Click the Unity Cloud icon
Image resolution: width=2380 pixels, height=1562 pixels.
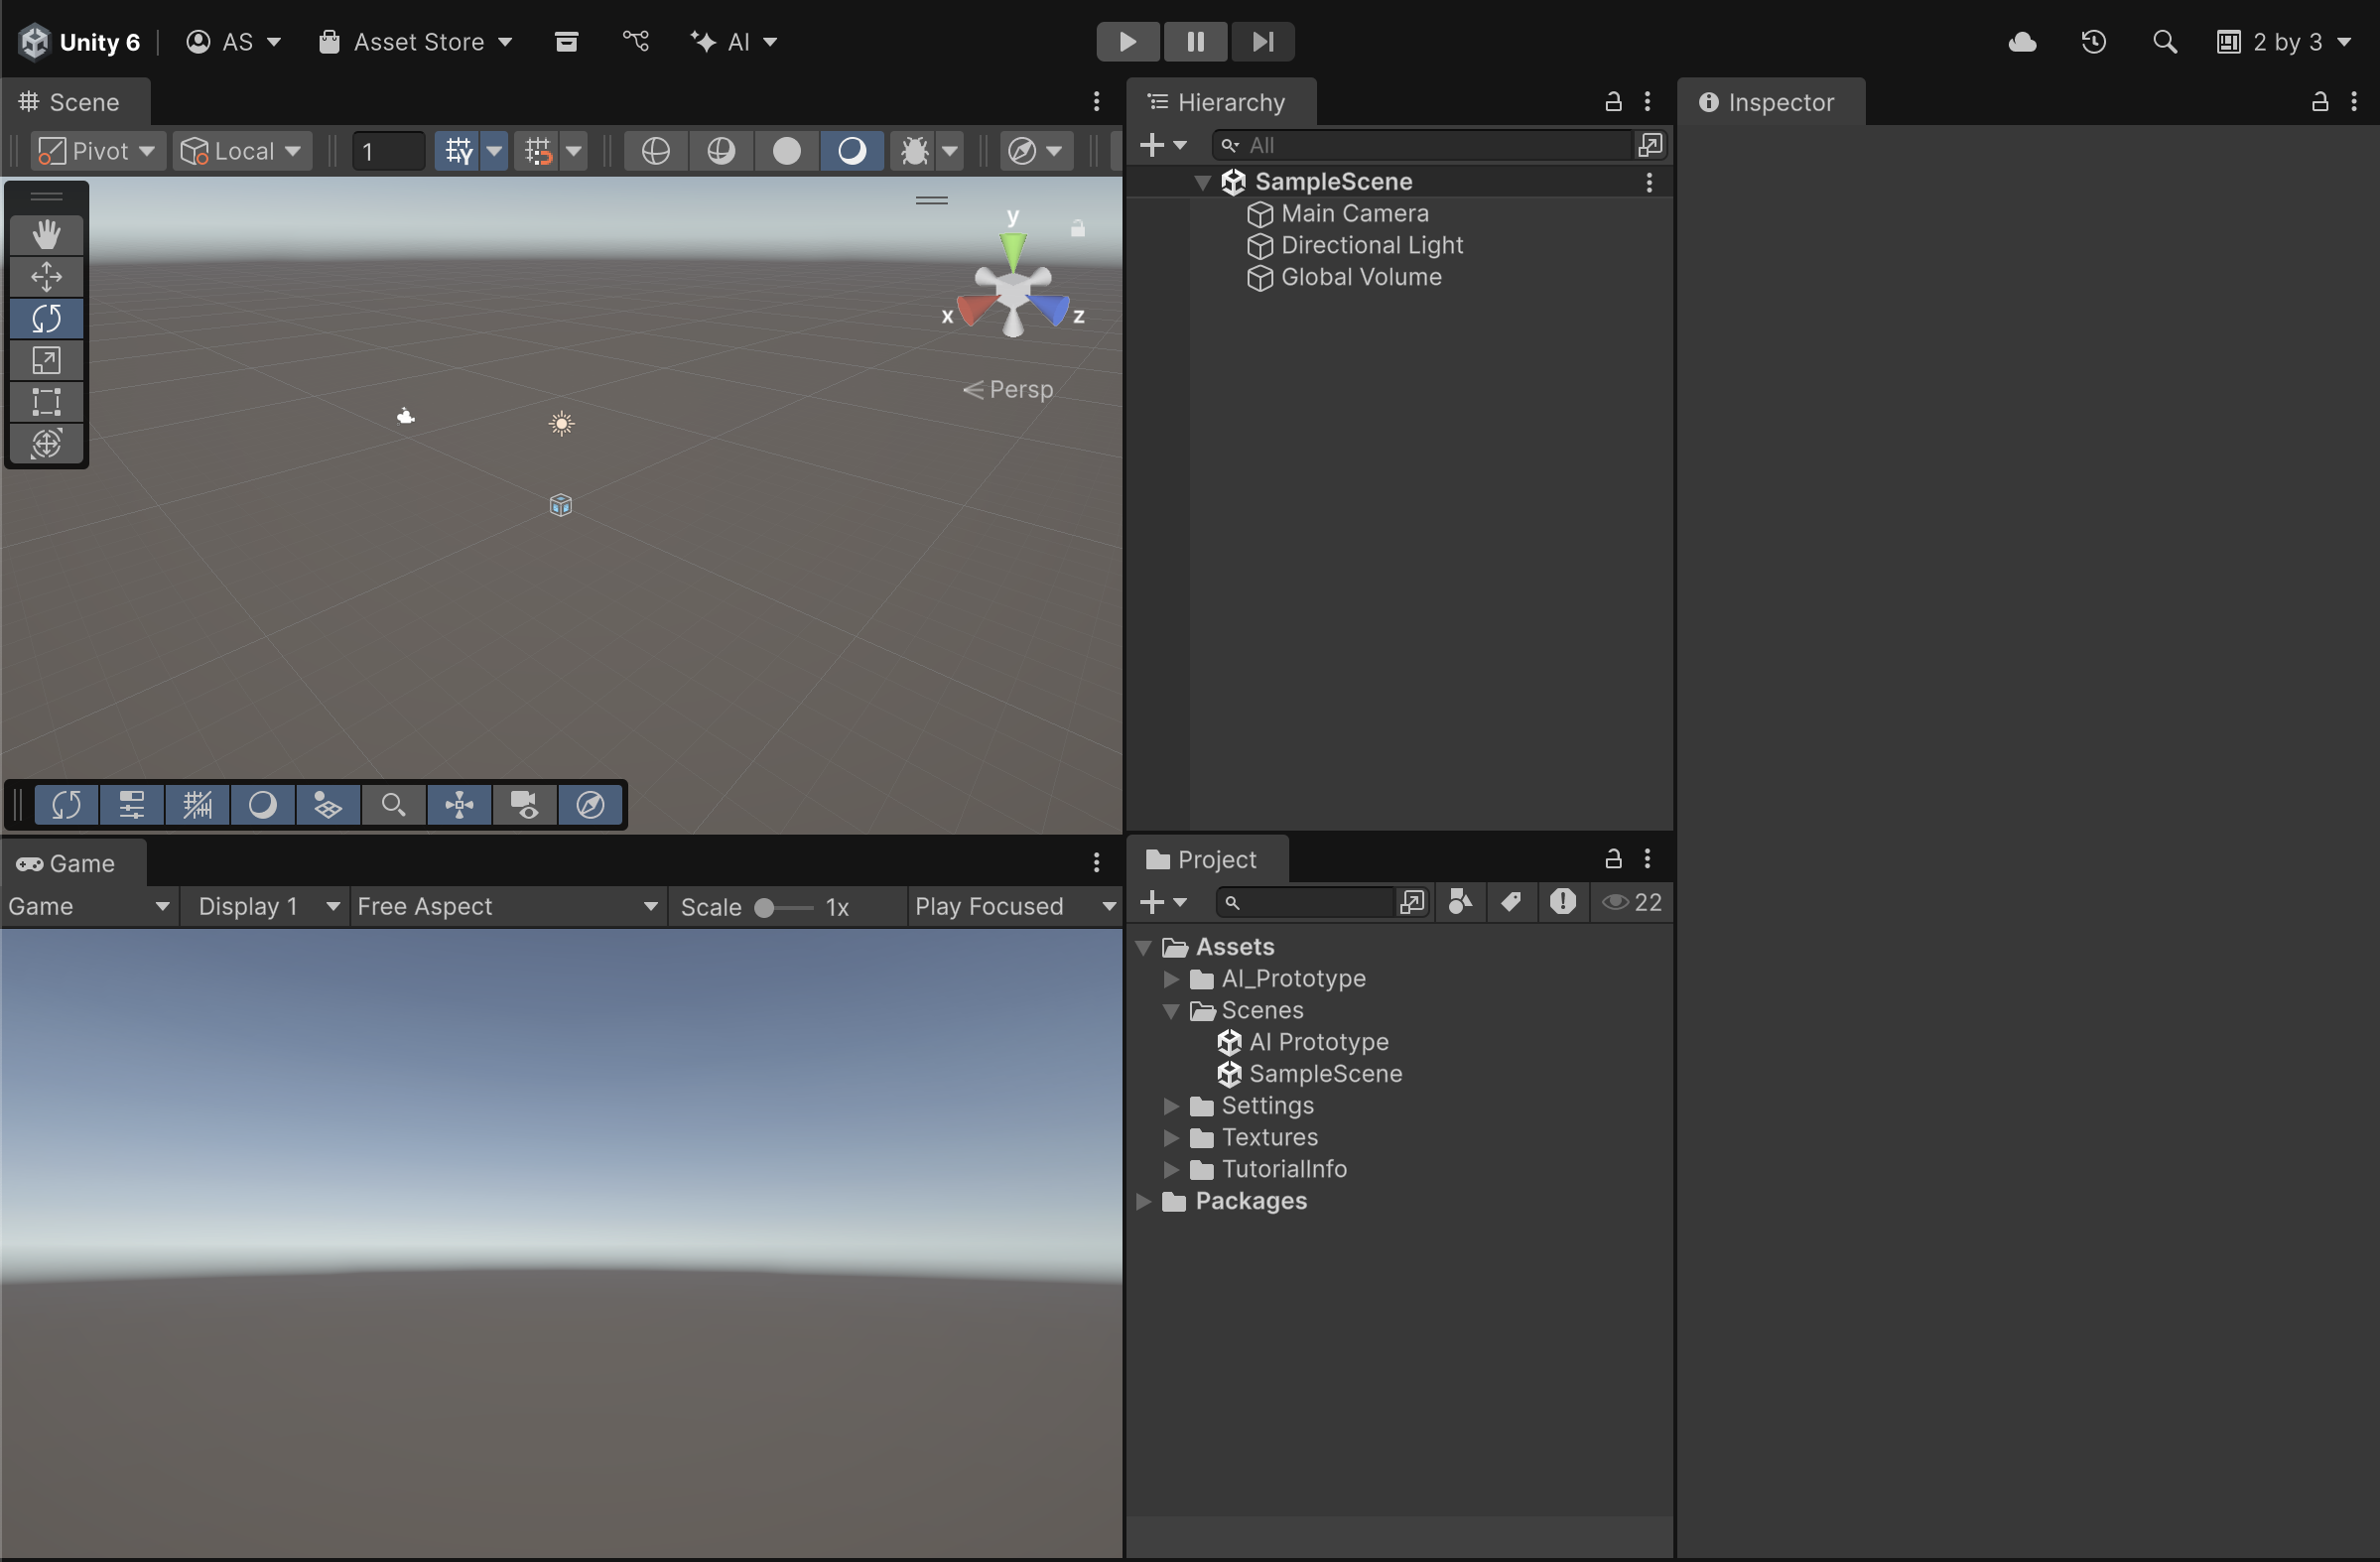[x=2022, y=42]
